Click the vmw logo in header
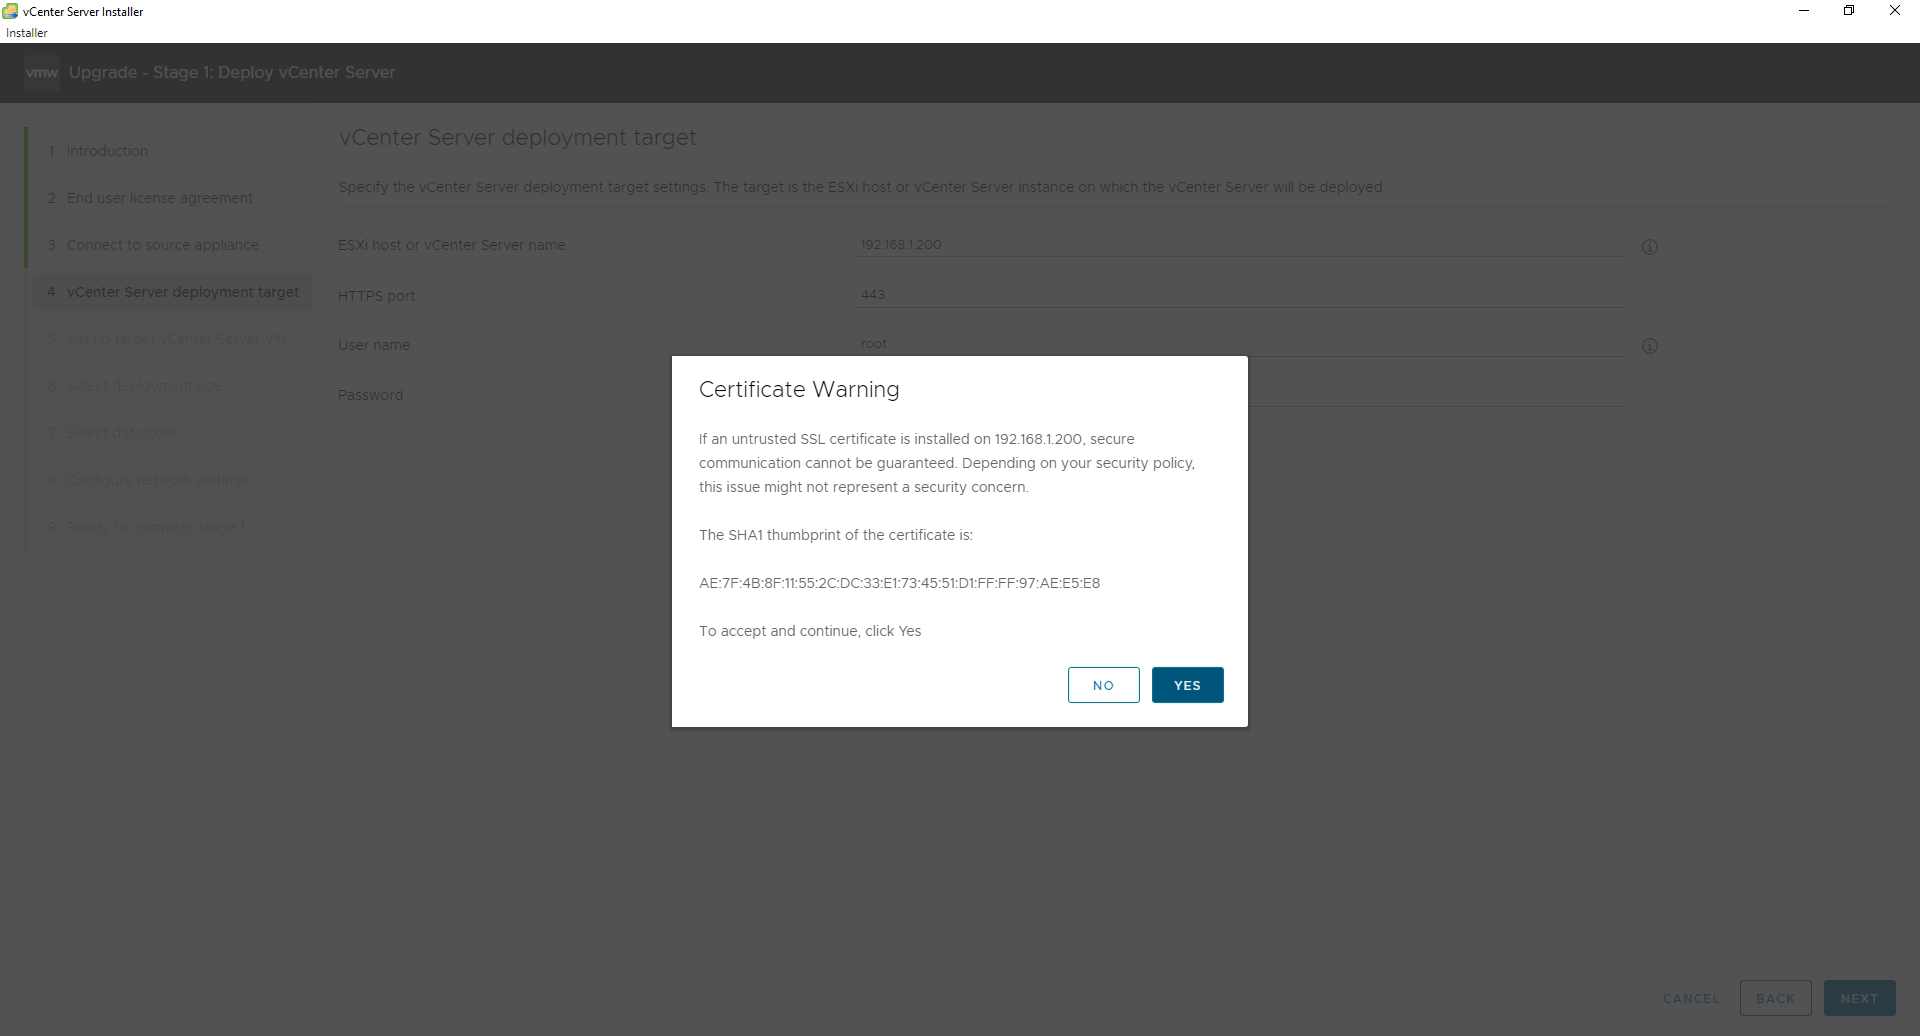This screenshot has width=1920, height=1036. click(x=41, y=72)
